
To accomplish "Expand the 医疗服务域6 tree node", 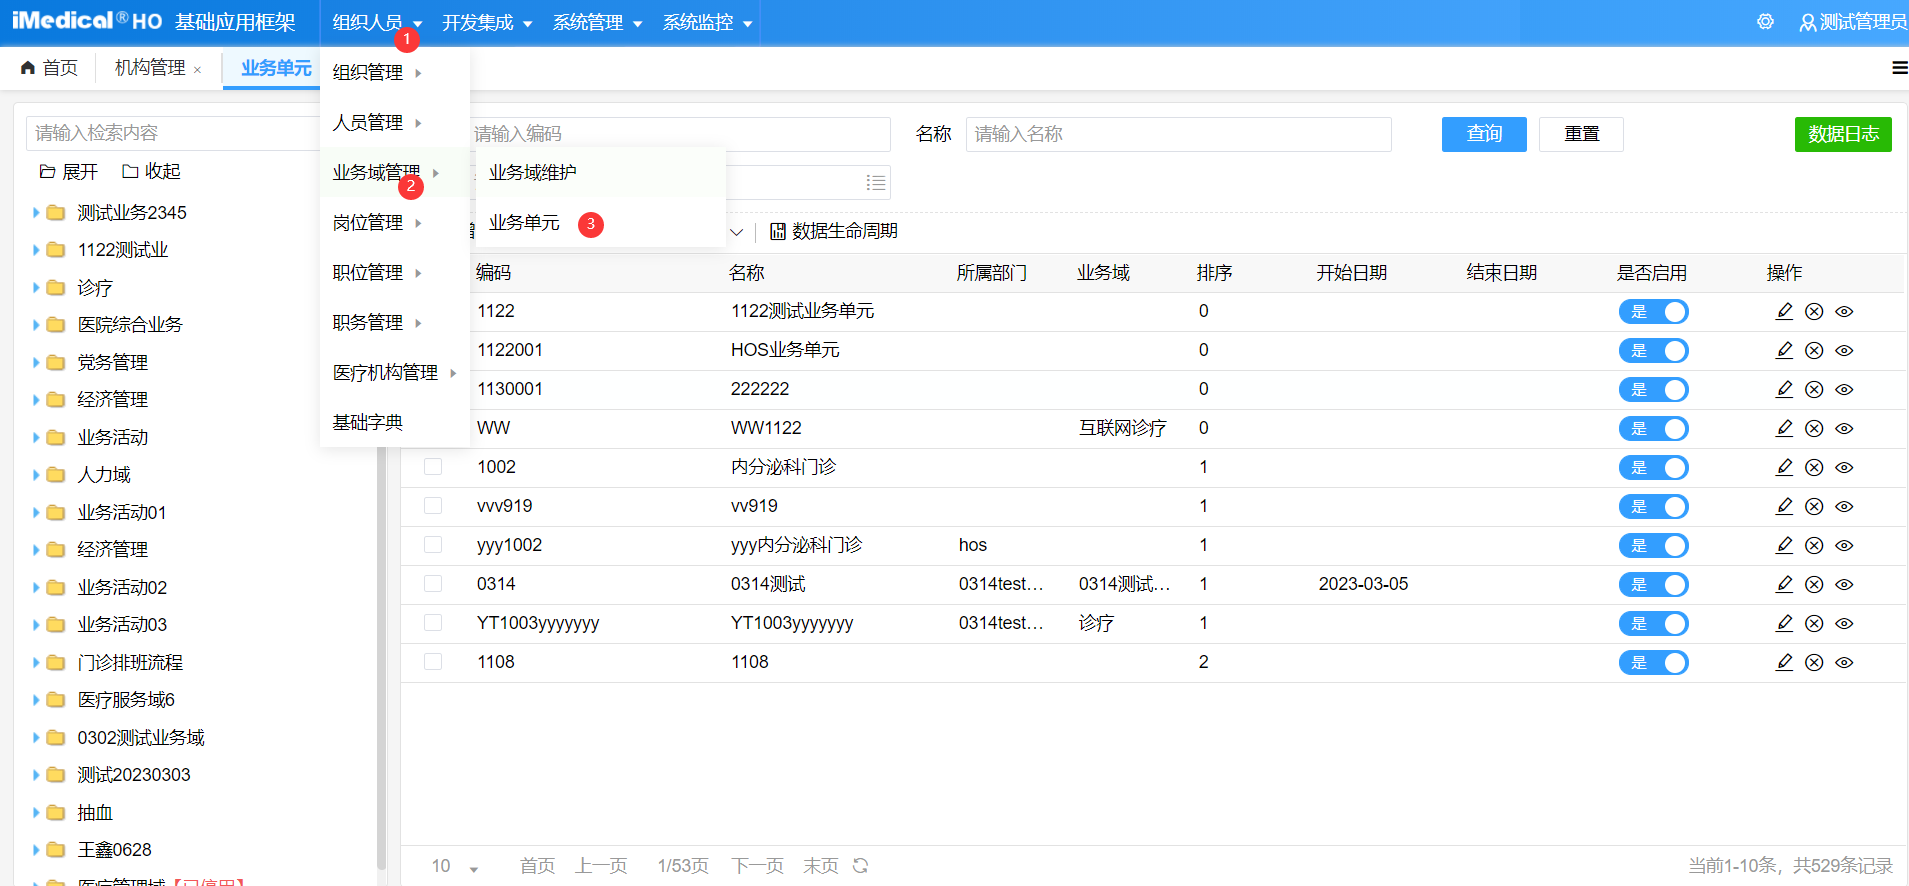I will [x=36, y=700].
